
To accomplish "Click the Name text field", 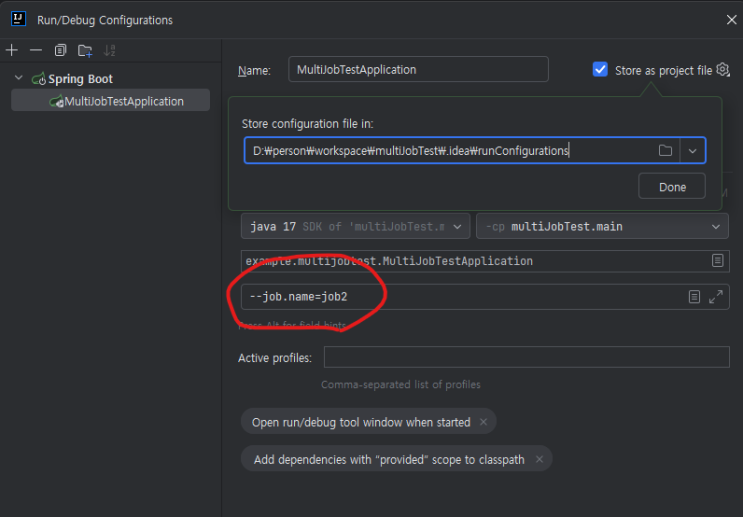I will click(x=418, y=69).
